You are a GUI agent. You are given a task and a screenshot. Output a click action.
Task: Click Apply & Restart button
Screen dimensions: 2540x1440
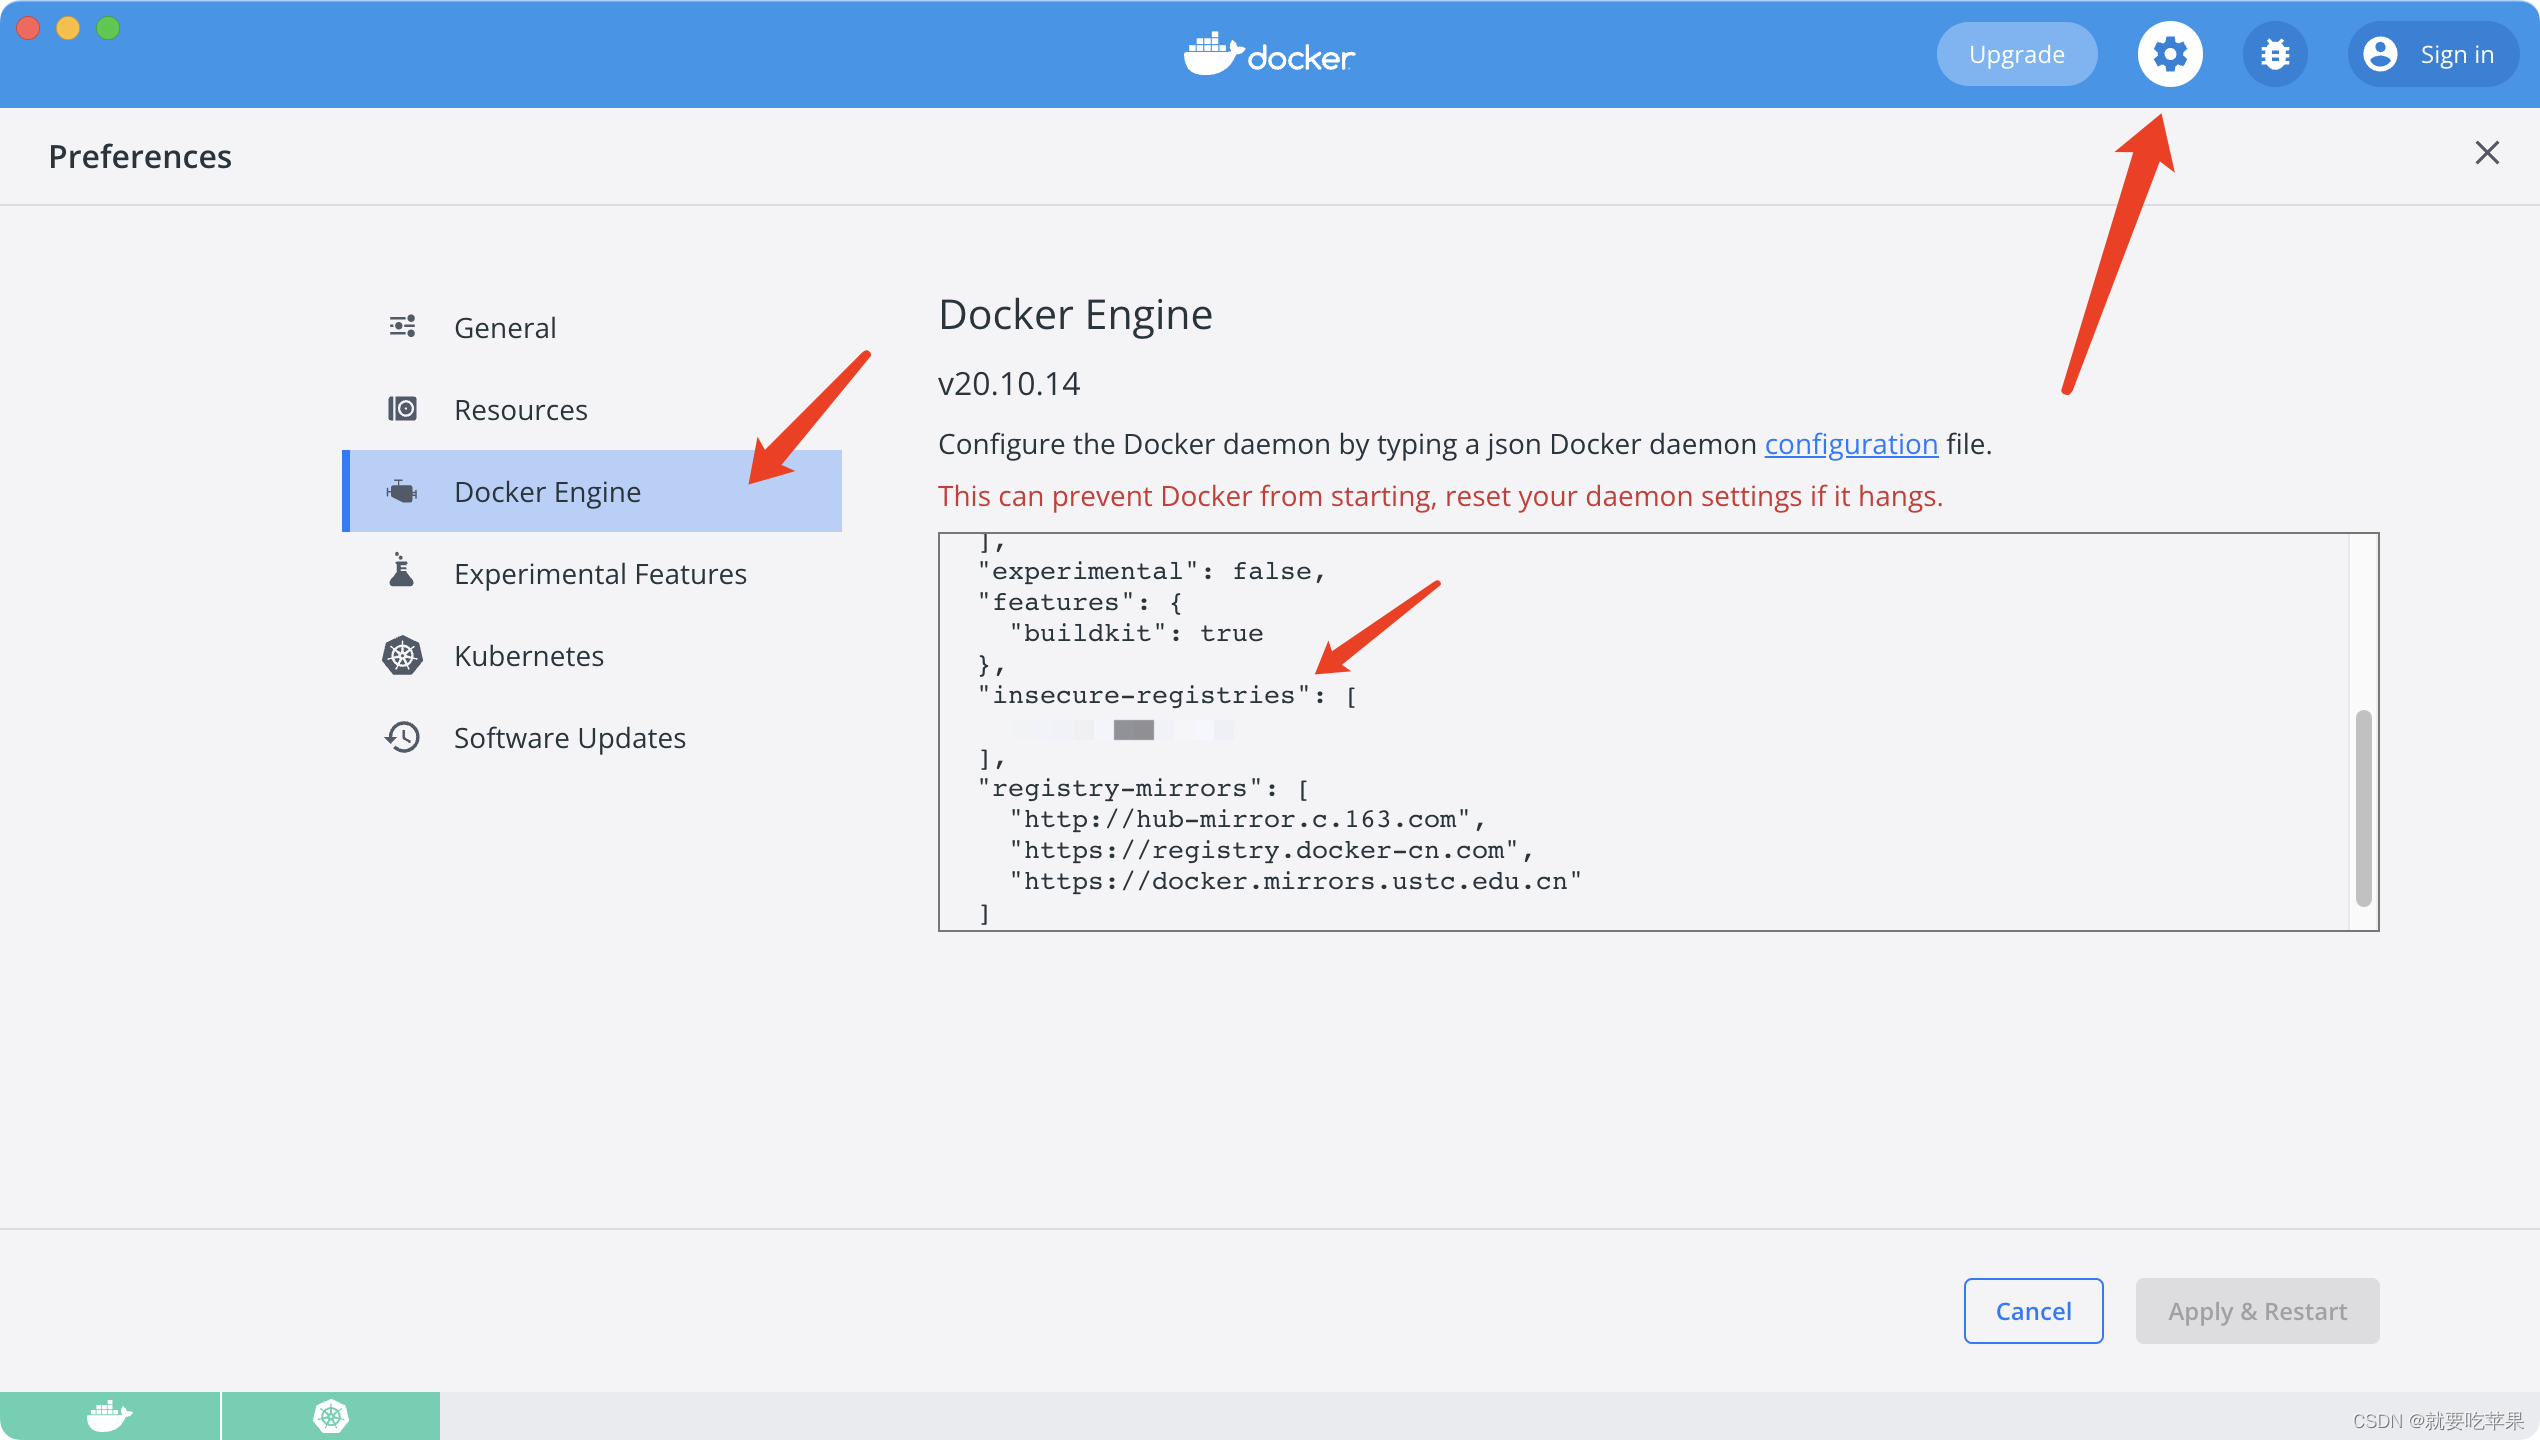[2259, 1309]
